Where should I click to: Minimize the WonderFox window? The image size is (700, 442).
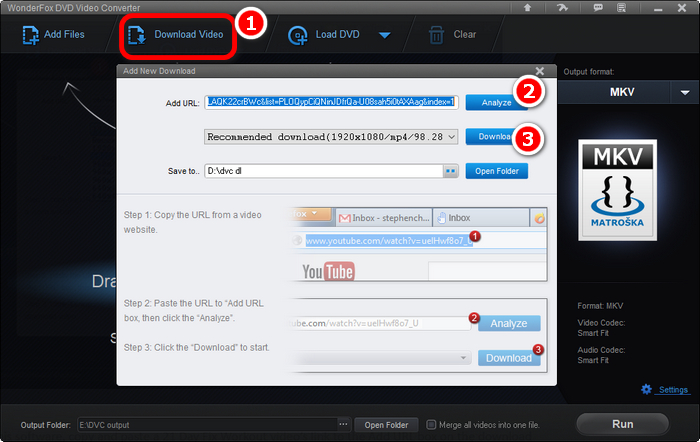click(x=658, y=8)
